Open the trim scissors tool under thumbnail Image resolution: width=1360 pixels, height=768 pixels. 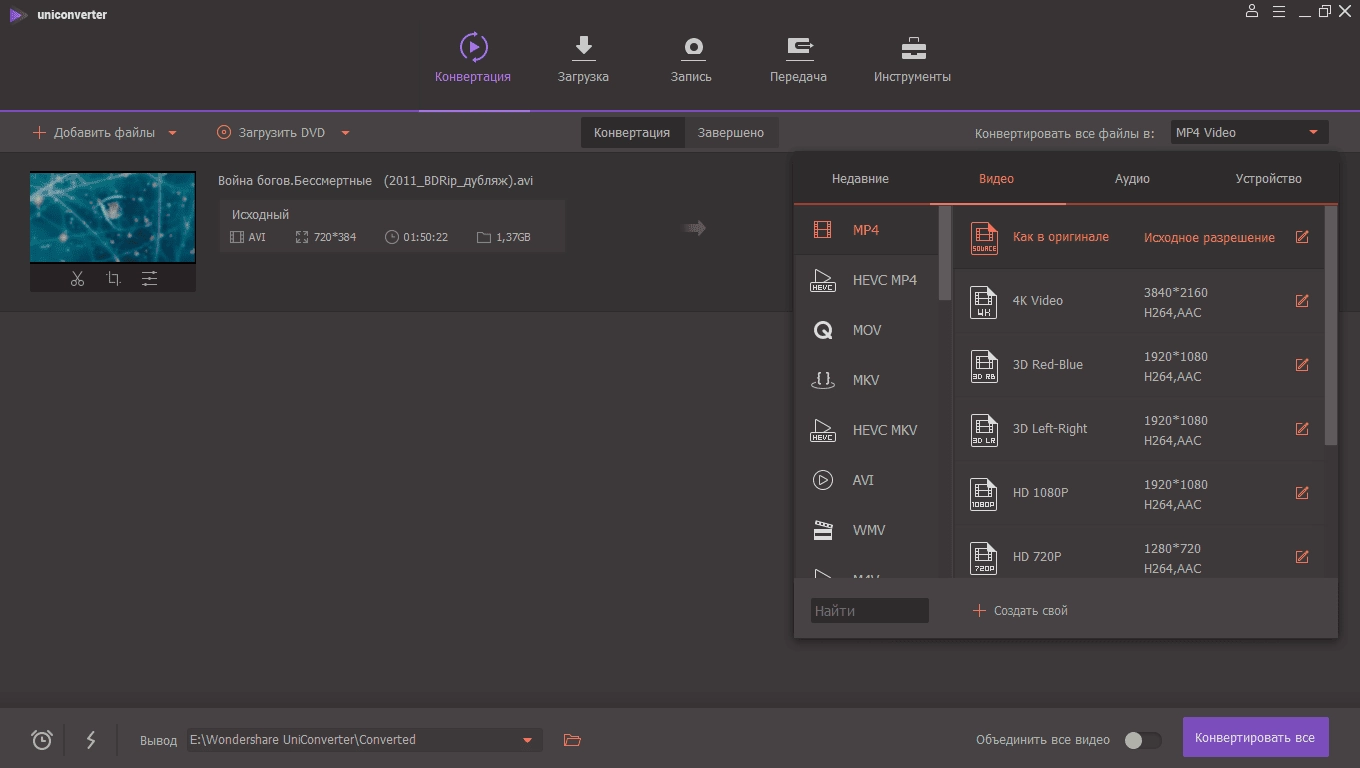pyautogui.click(x=77, y=279)
